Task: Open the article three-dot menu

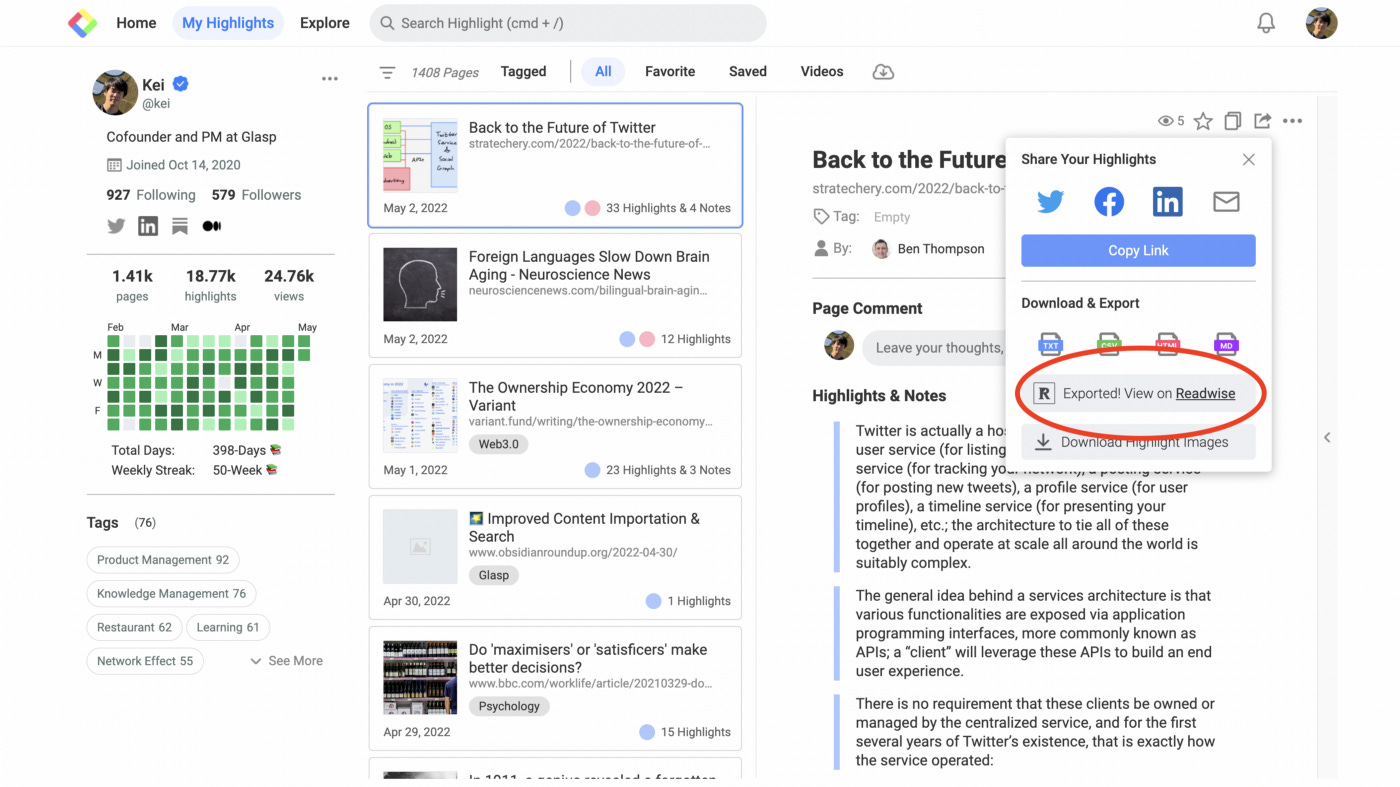Action: (x=1293, y=121)
